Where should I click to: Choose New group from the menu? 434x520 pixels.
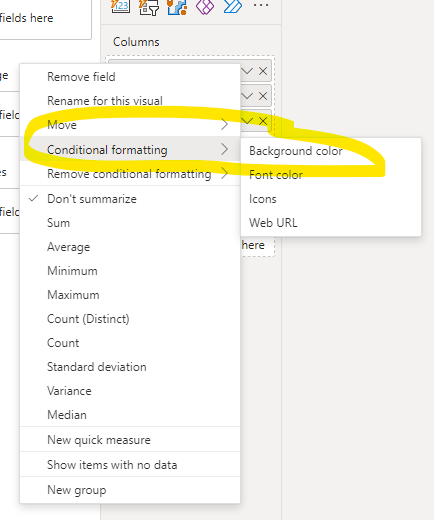point(130,490)
